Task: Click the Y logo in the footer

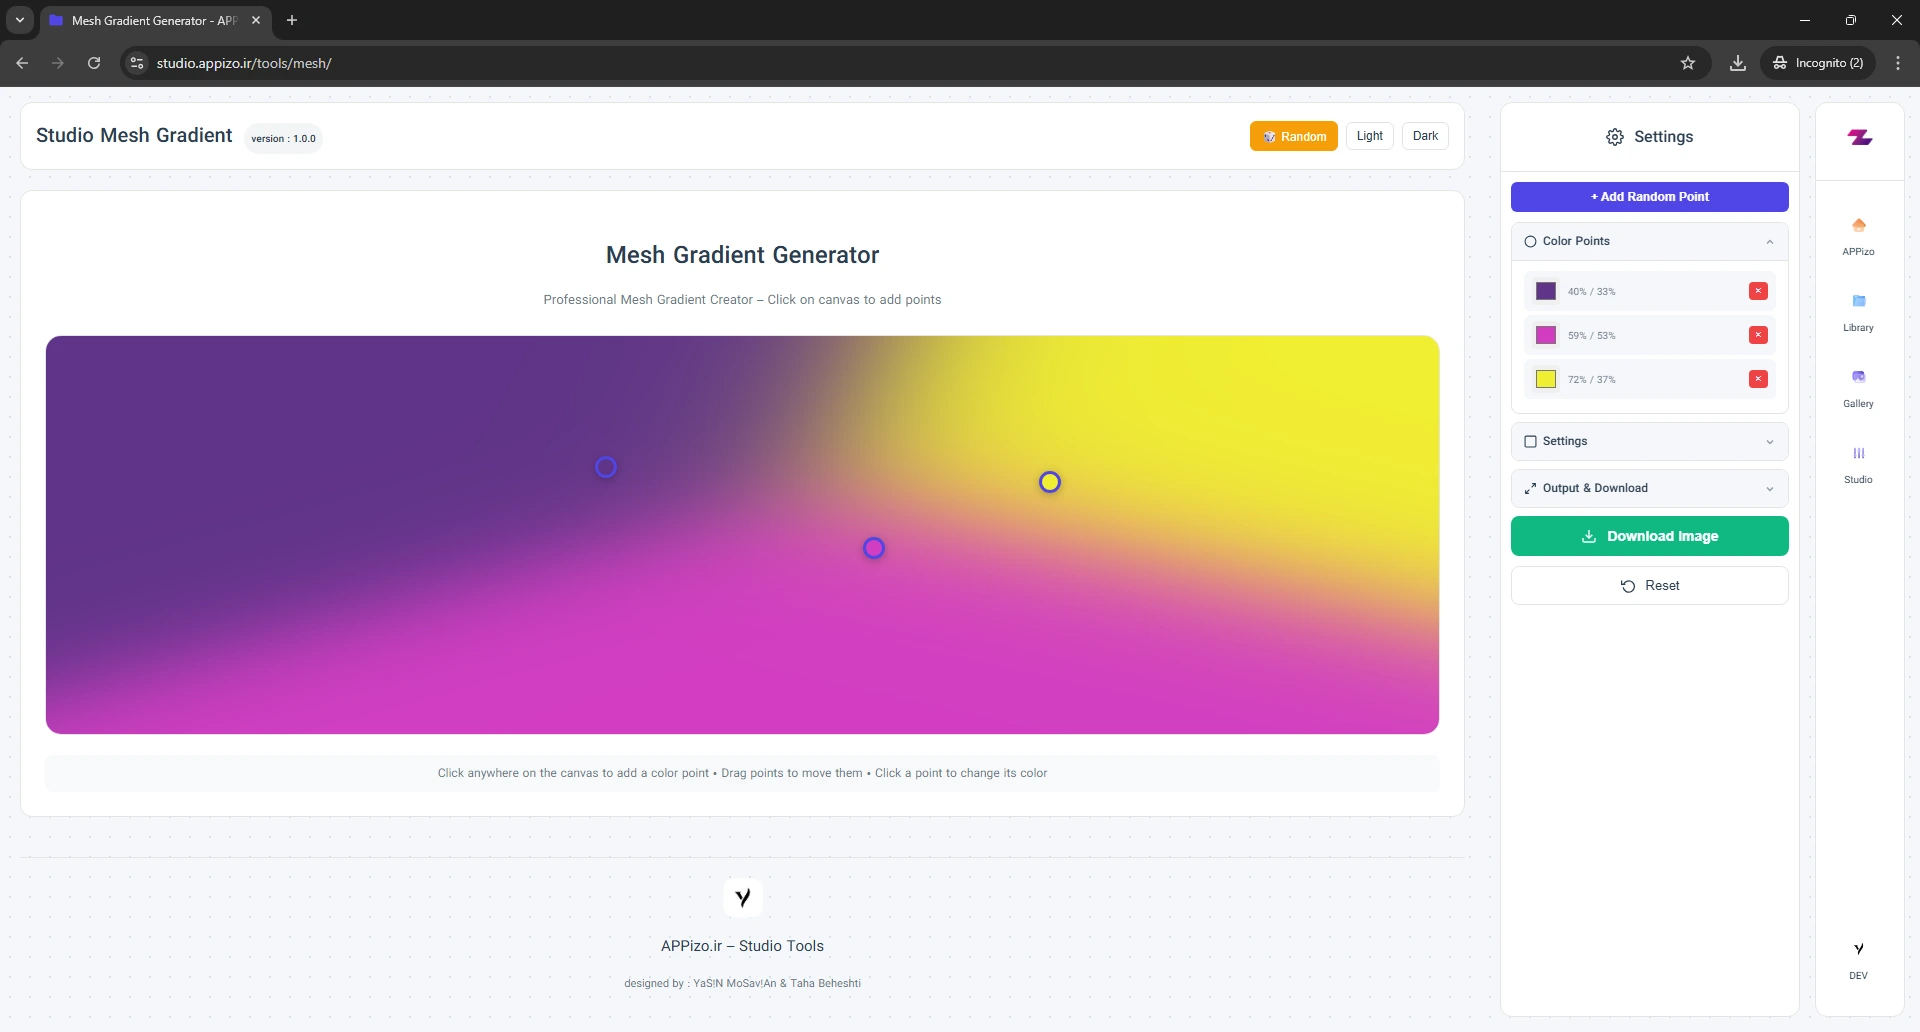Action: (x=743, y=898)
